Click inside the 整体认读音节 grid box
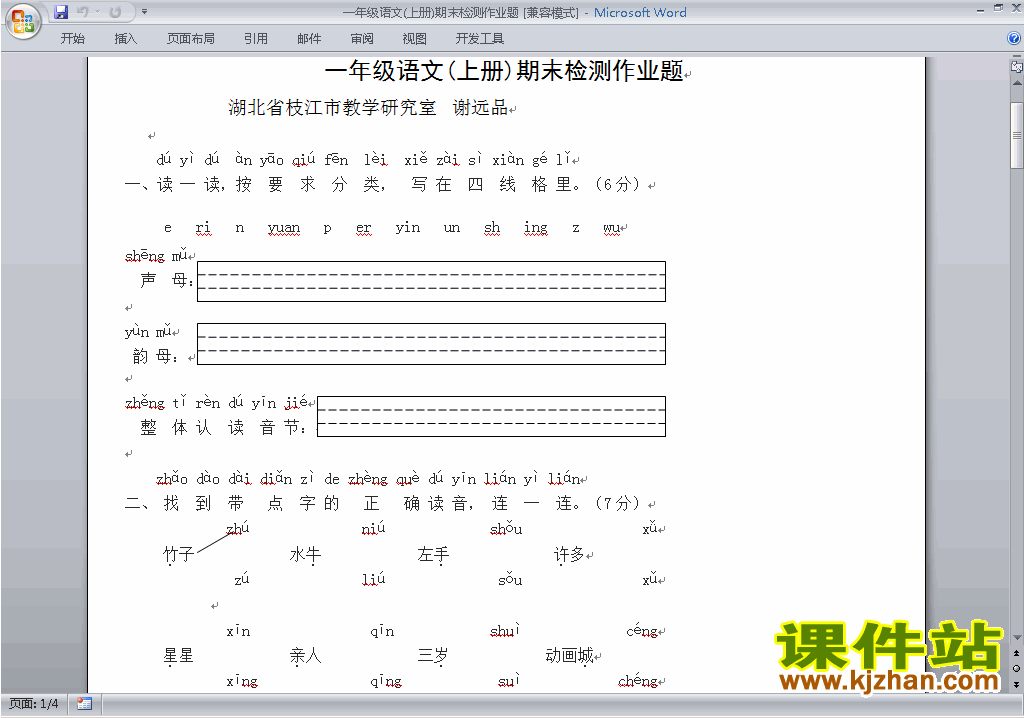Screen dimensions: 1024x718 point(491,416)
